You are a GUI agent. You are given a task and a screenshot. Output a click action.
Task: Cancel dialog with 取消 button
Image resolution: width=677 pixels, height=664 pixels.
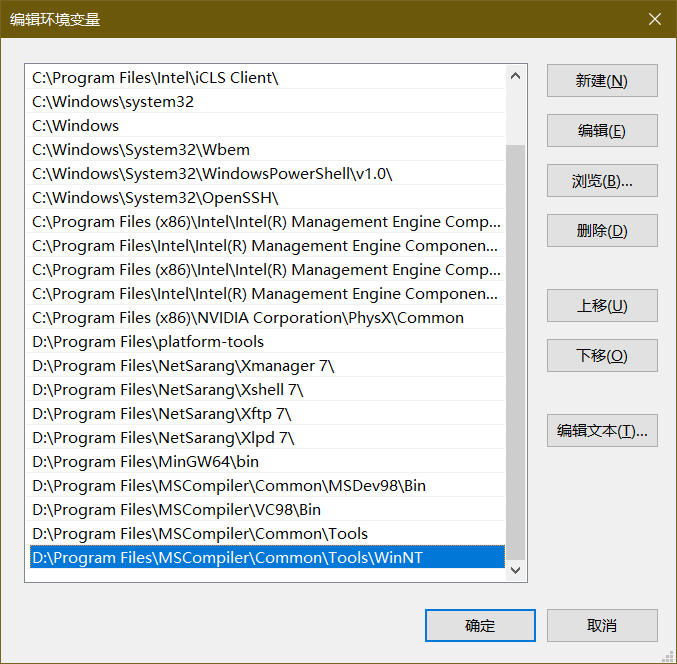coord(601,626)
